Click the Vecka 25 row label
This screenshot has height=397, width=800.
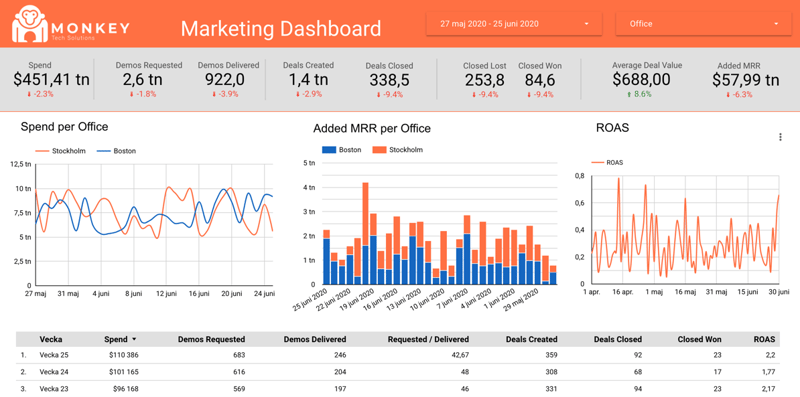pyautogui.click(x=54, y=355)
